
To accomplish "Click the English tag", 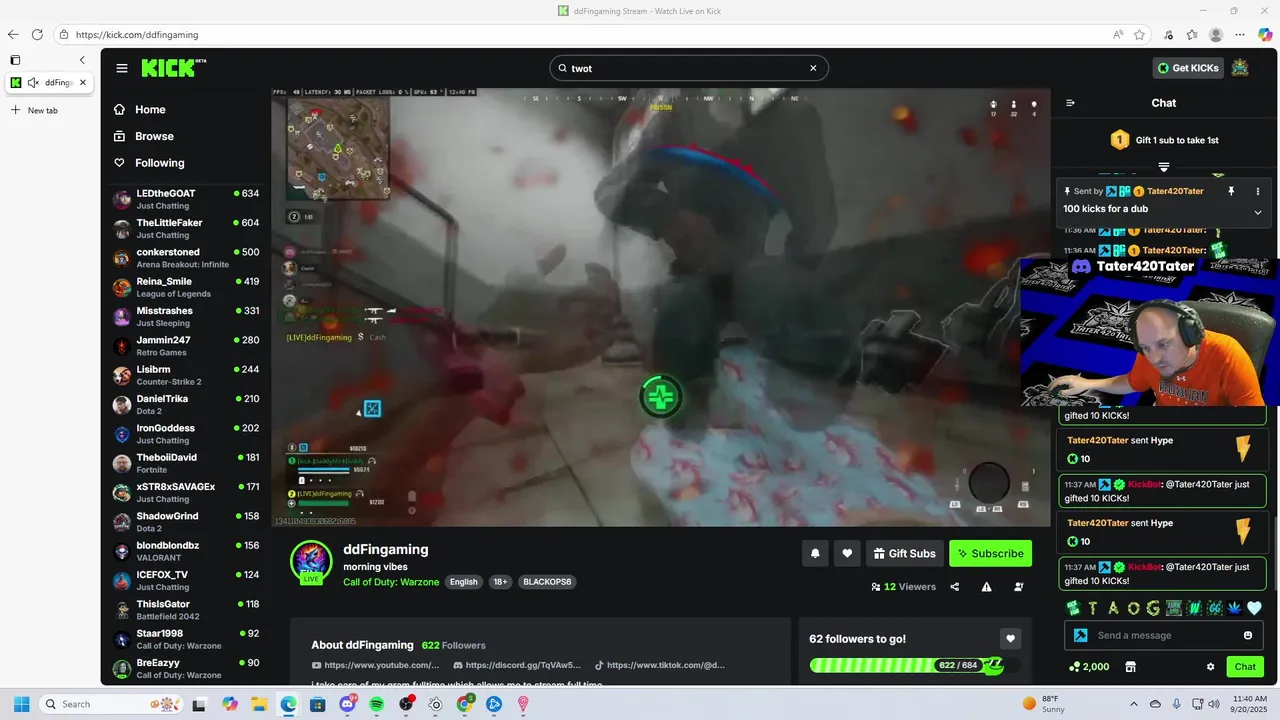I will point(463,582).
